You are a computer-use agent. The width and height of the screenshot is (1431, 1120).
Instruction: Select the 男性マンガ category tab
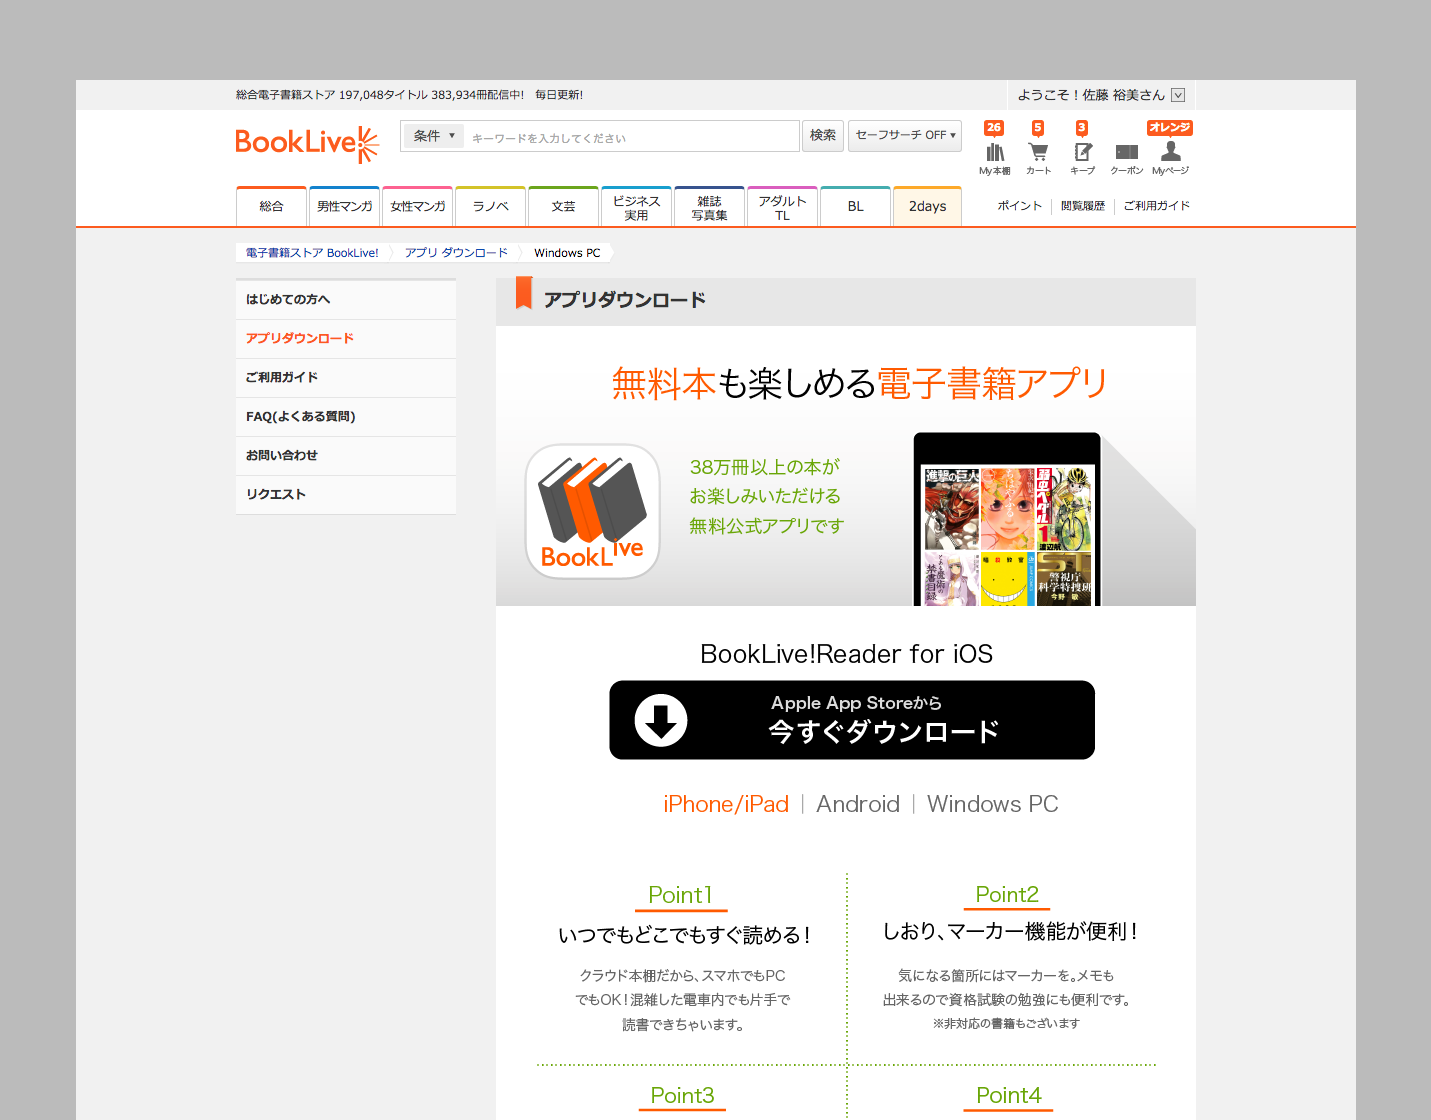tap(344, 206)
